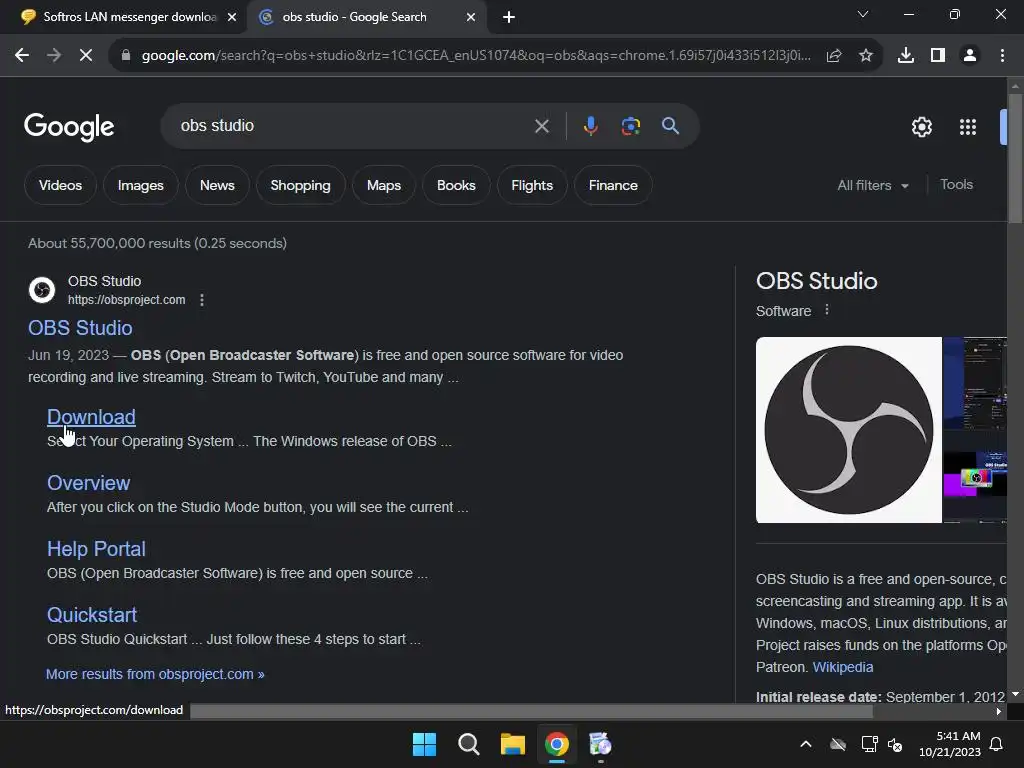
Task: Open more options next to Software label
Action: [827, 310]
